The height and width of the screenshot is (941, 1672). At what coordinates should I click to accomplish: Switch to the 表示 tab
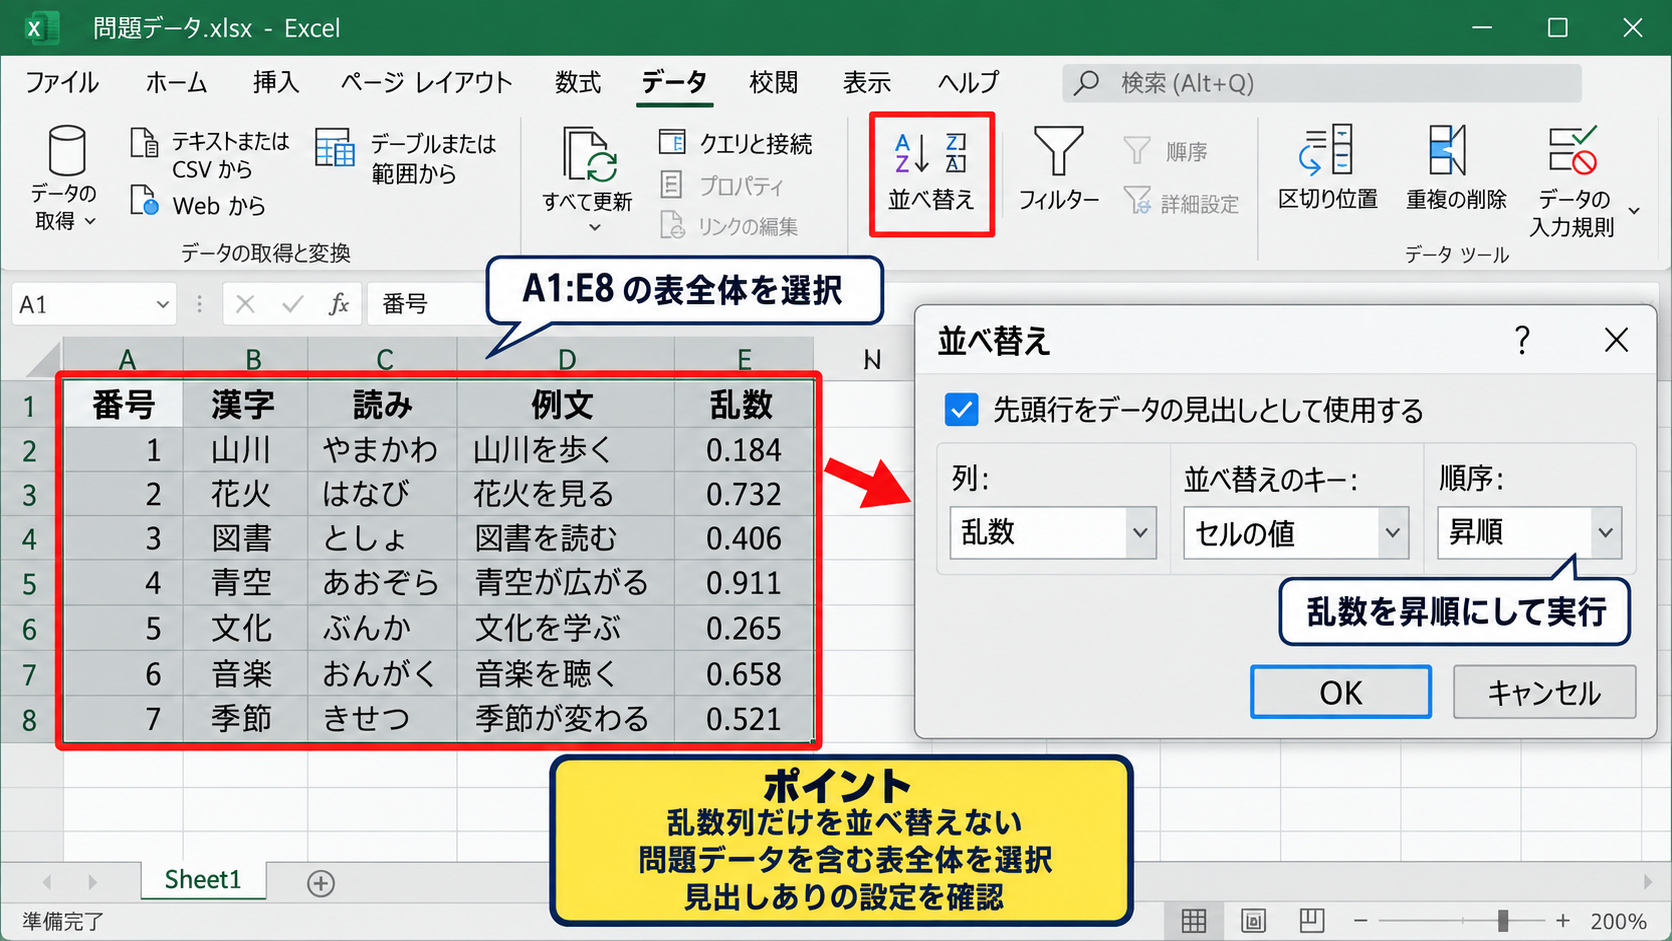coord(866,82)
